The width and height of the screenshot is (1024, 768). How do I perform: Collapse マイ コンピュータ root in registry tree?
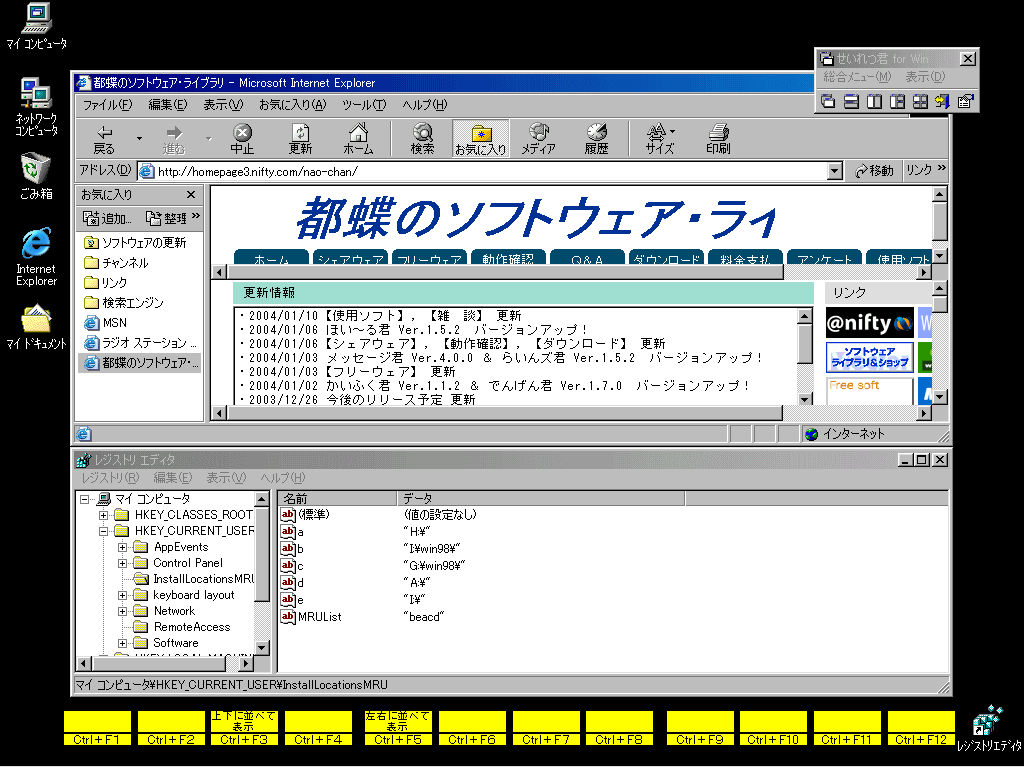point(84,499)
